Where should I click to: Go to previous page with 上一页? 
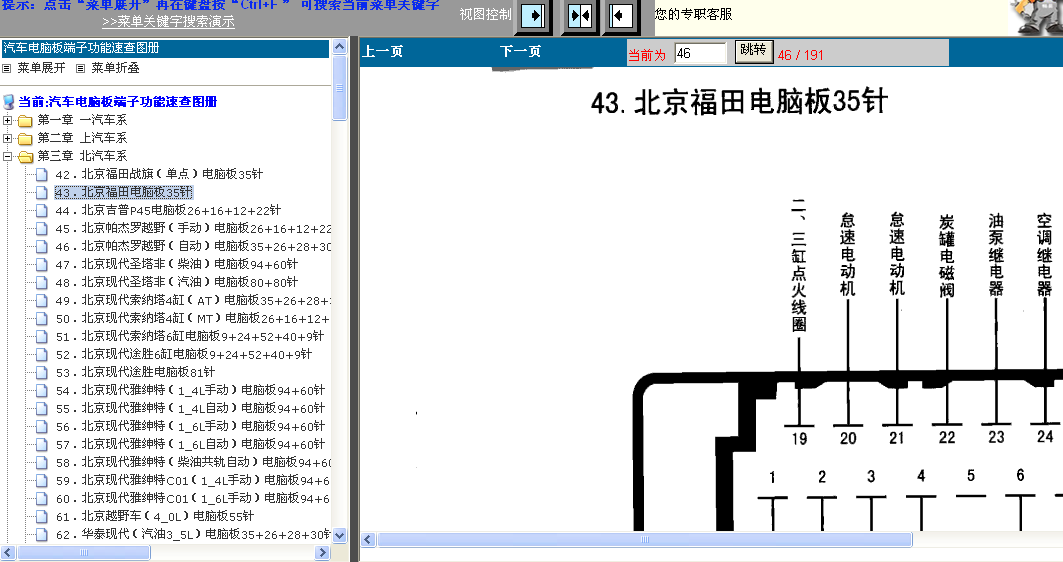[x=383, y=52]
